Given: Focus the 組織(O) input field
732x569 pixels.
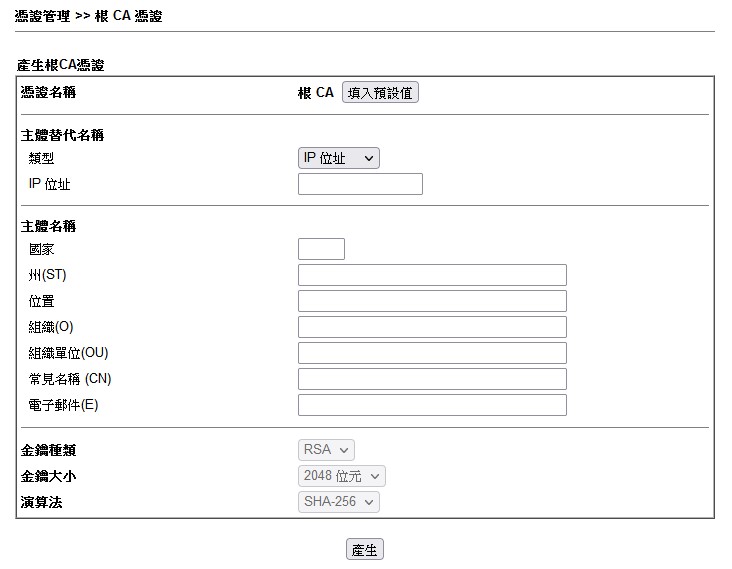Looking at the screenshot, I should [432, 327].
